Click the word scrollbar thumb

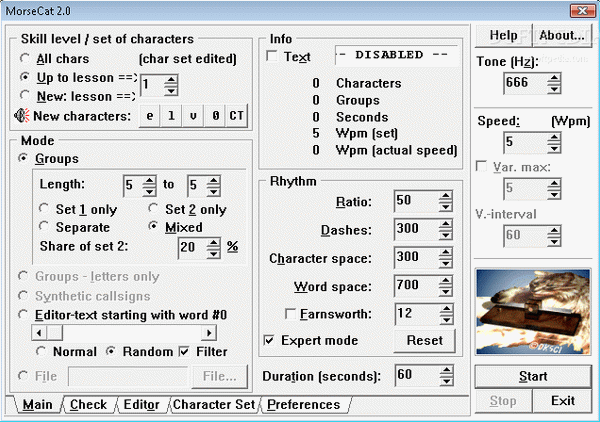tap(55, 332)
